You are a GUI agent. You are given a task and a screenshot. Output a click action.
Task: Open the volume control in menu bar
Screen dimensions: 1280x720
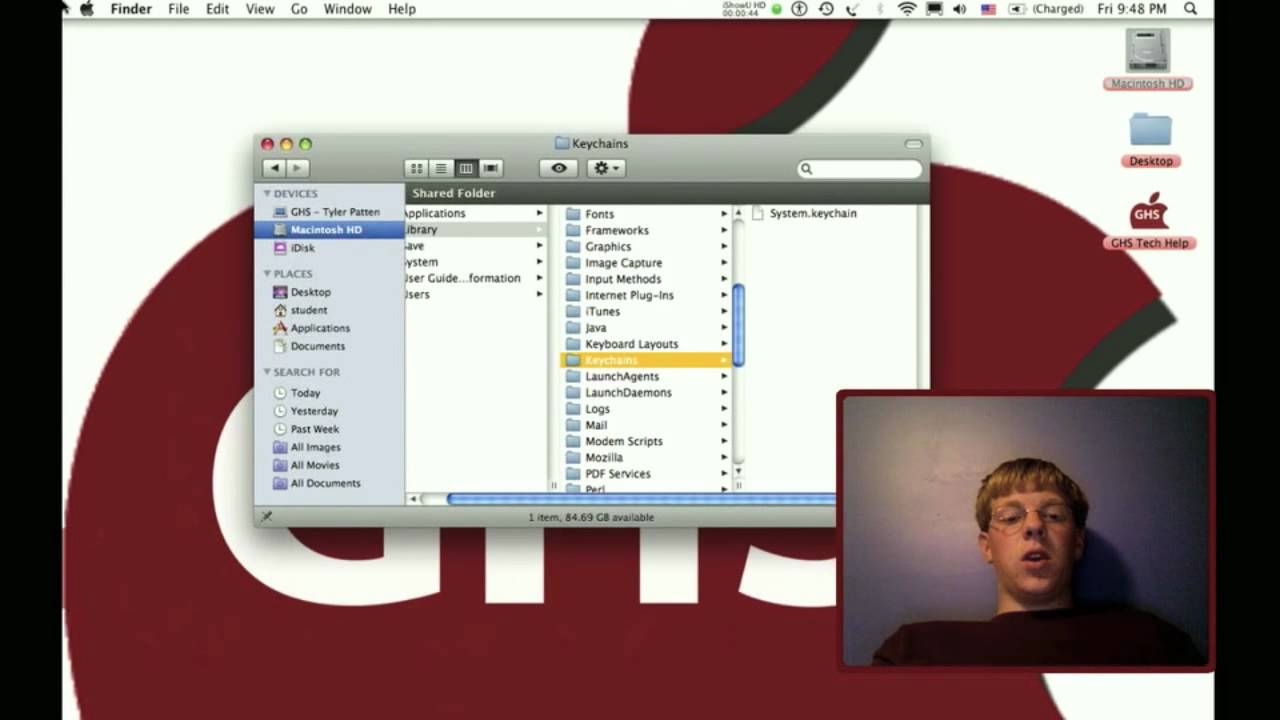pyautogui.click(x=960, y=9)
